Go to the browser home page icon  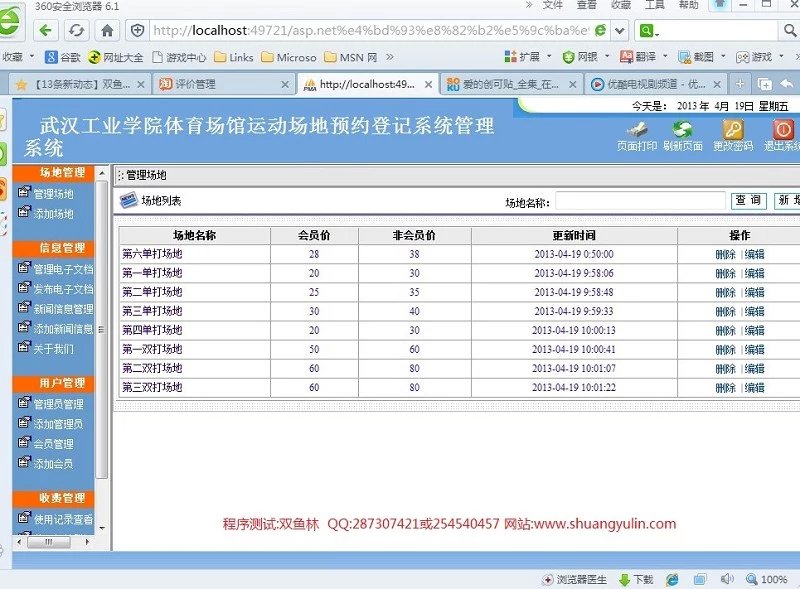(107, 30)
